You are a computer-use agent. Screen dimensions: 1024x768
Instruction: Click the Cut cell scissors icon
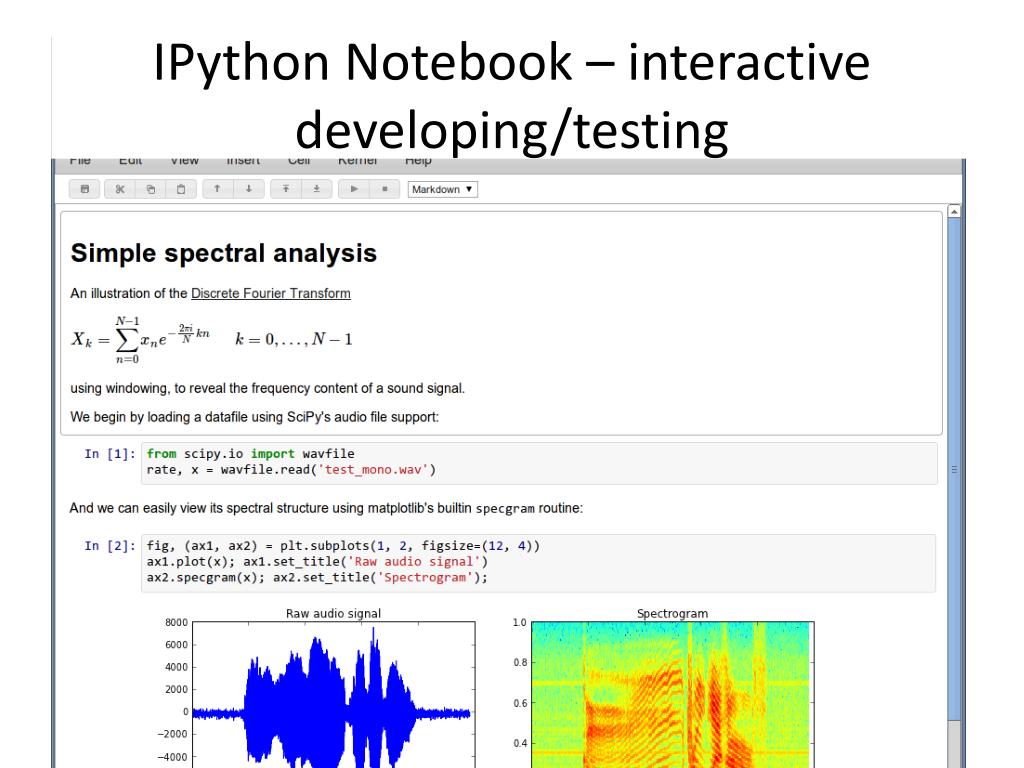(x=120, y=189)
